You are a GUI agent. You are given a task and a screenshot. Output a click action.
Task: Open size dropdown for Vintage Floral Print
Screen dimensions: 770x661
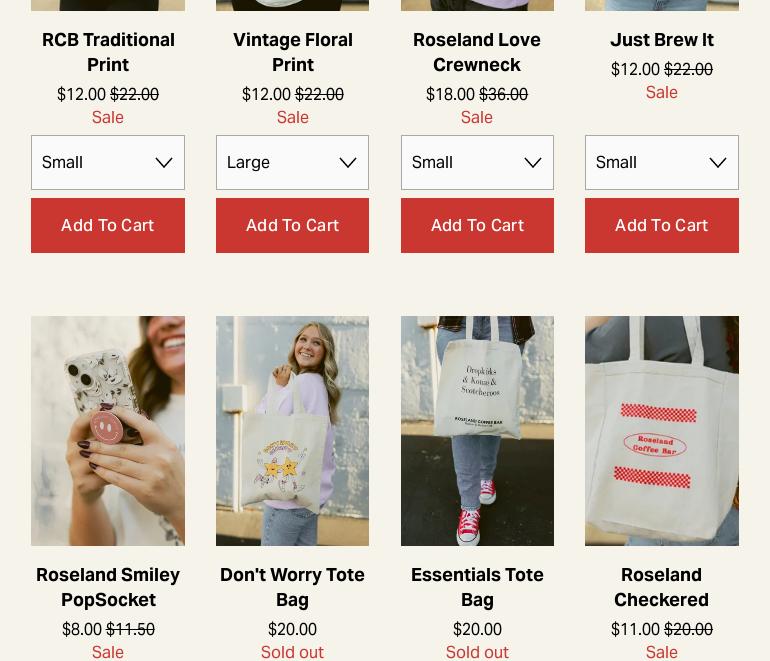[292, 163]
